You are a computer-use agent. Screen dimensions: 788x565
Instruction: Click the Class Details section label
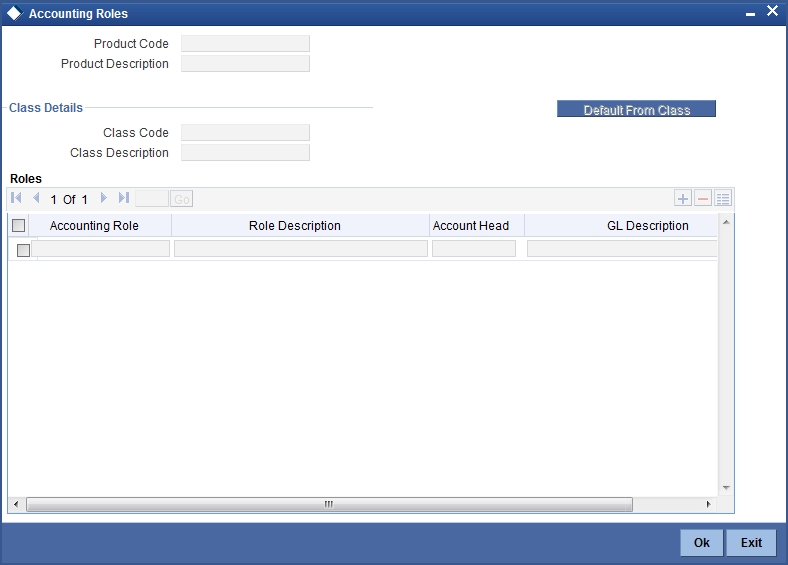pos(46,108)
